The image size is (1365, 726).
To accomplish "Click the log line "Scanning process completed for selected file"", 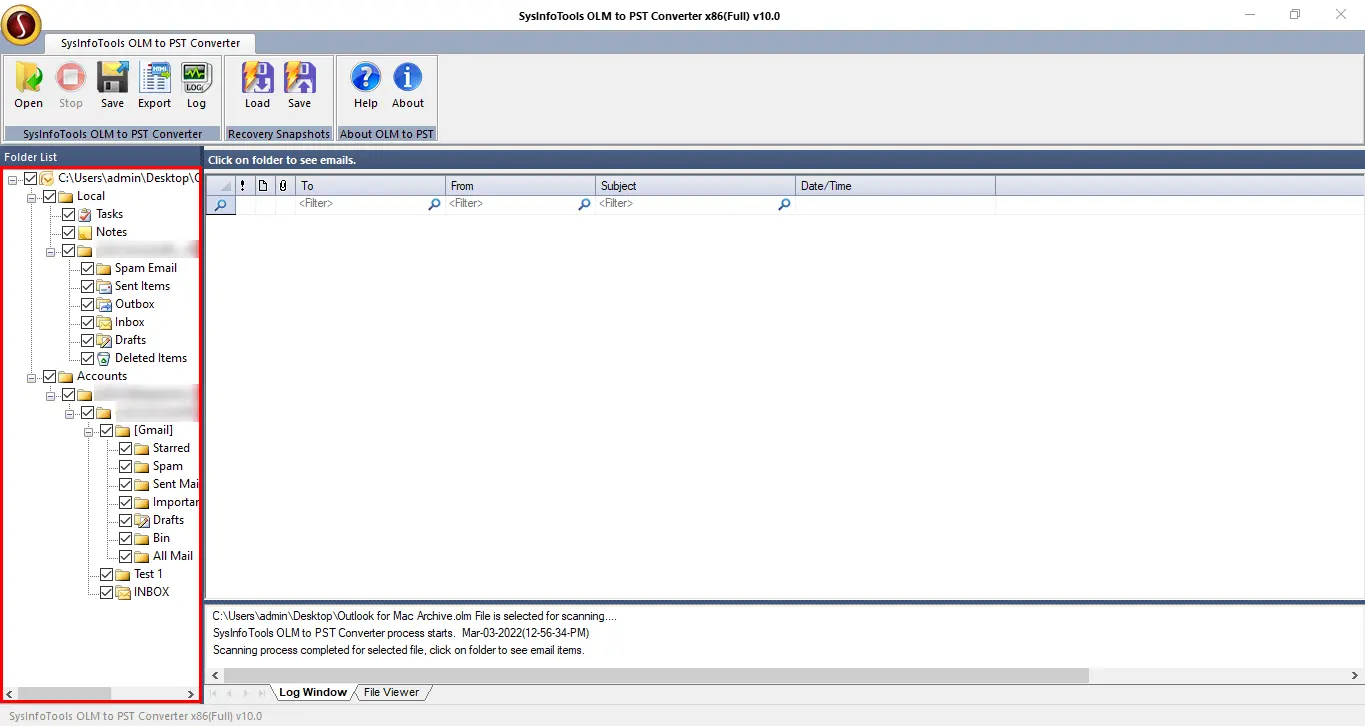I will (399, 650).
